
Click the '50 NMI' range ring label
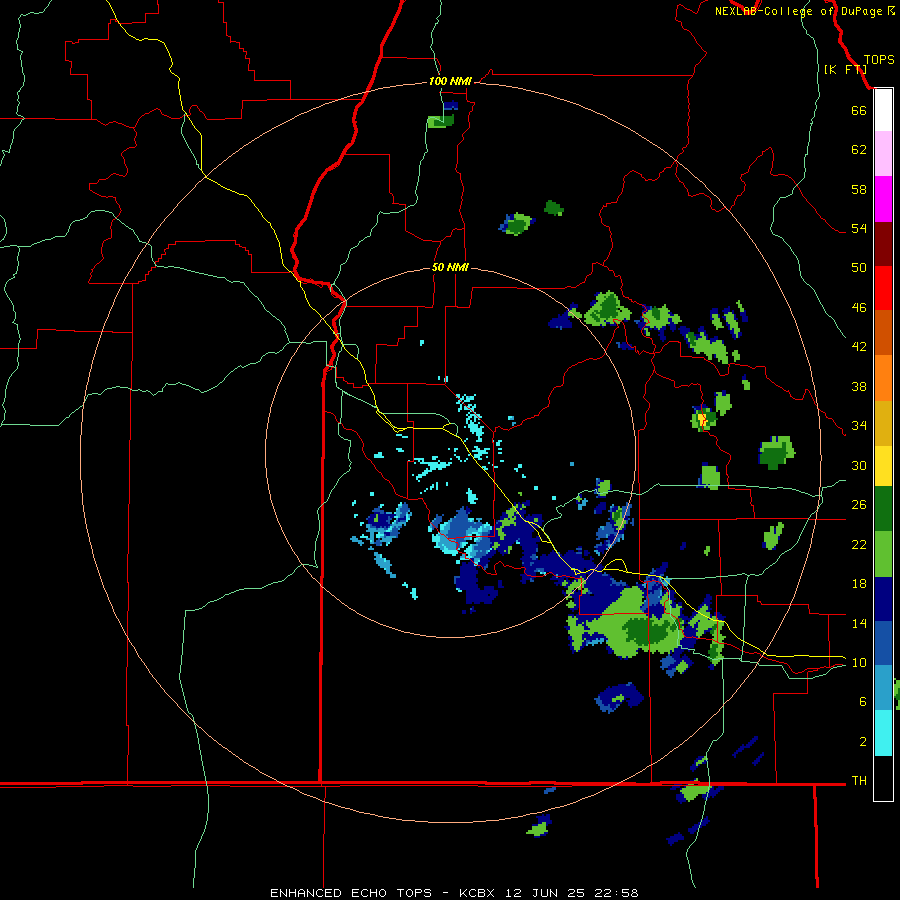coord(450,267)
